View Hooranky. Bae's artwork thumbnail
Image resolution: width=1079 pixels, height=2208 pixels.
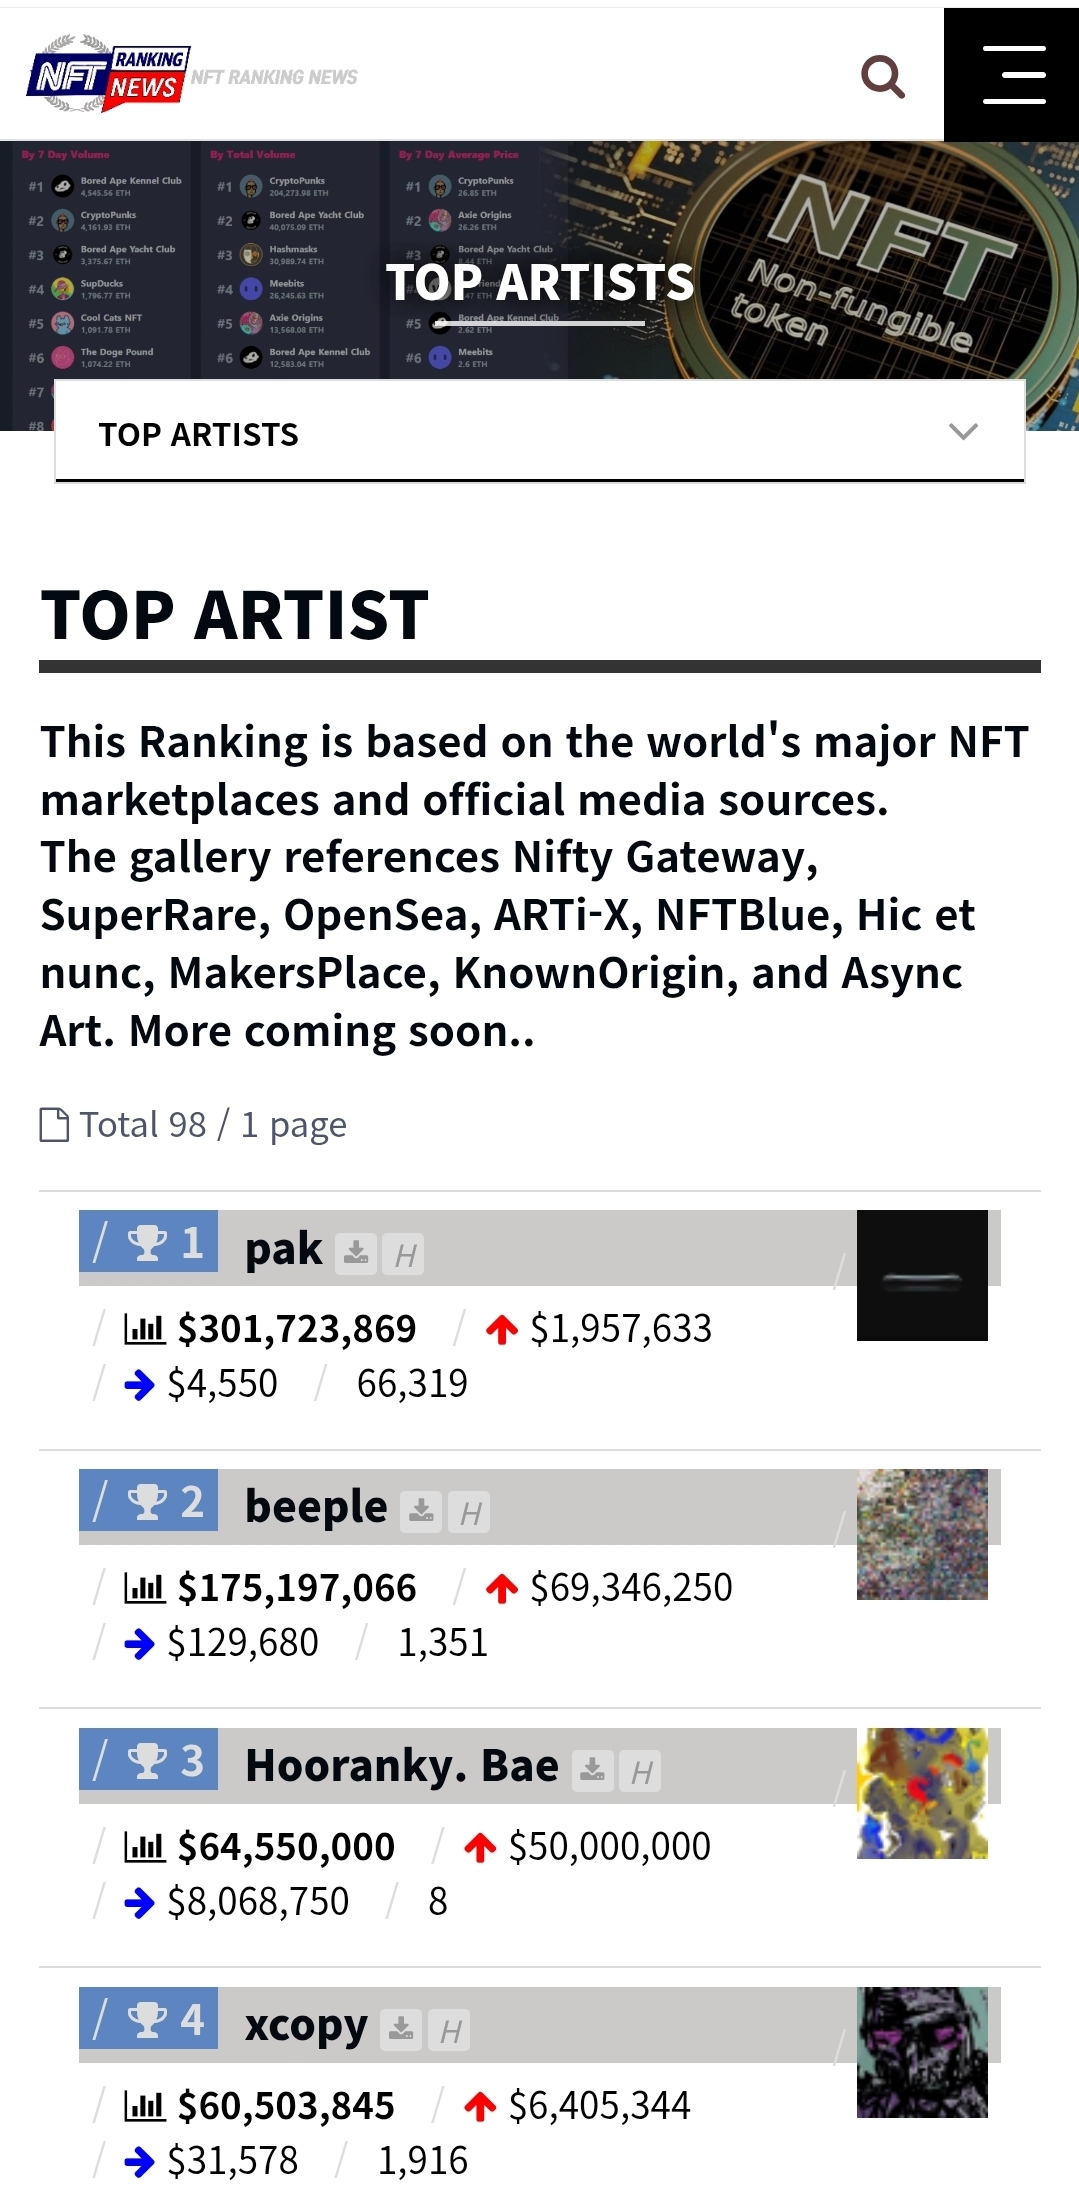[922, 1793]
